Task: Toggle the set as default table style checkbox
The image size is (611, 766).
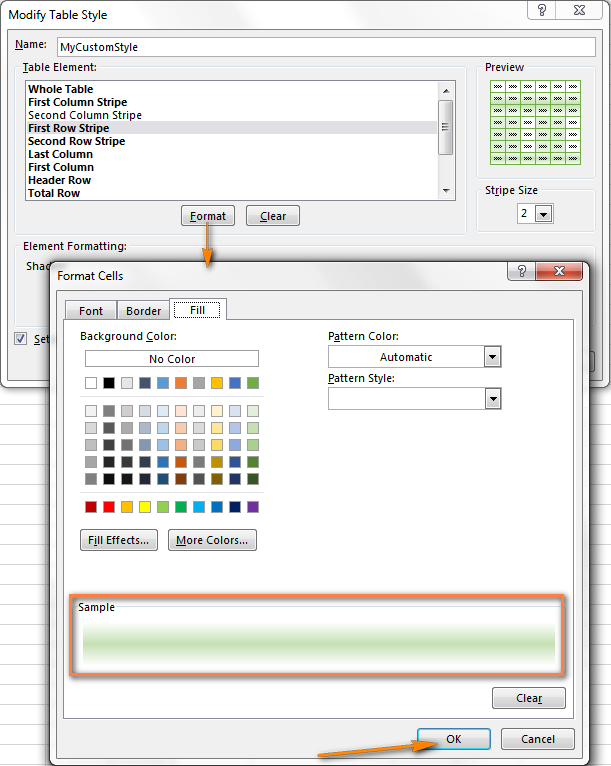Action: click(x=21, y=339)
